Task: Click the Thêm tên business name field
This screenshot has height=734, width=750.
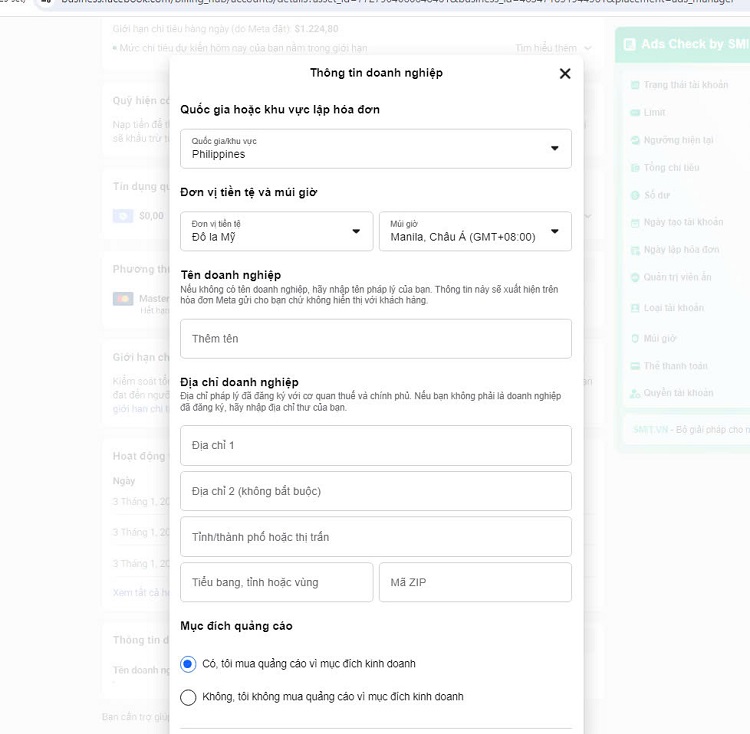Action: tap(375, 339)
